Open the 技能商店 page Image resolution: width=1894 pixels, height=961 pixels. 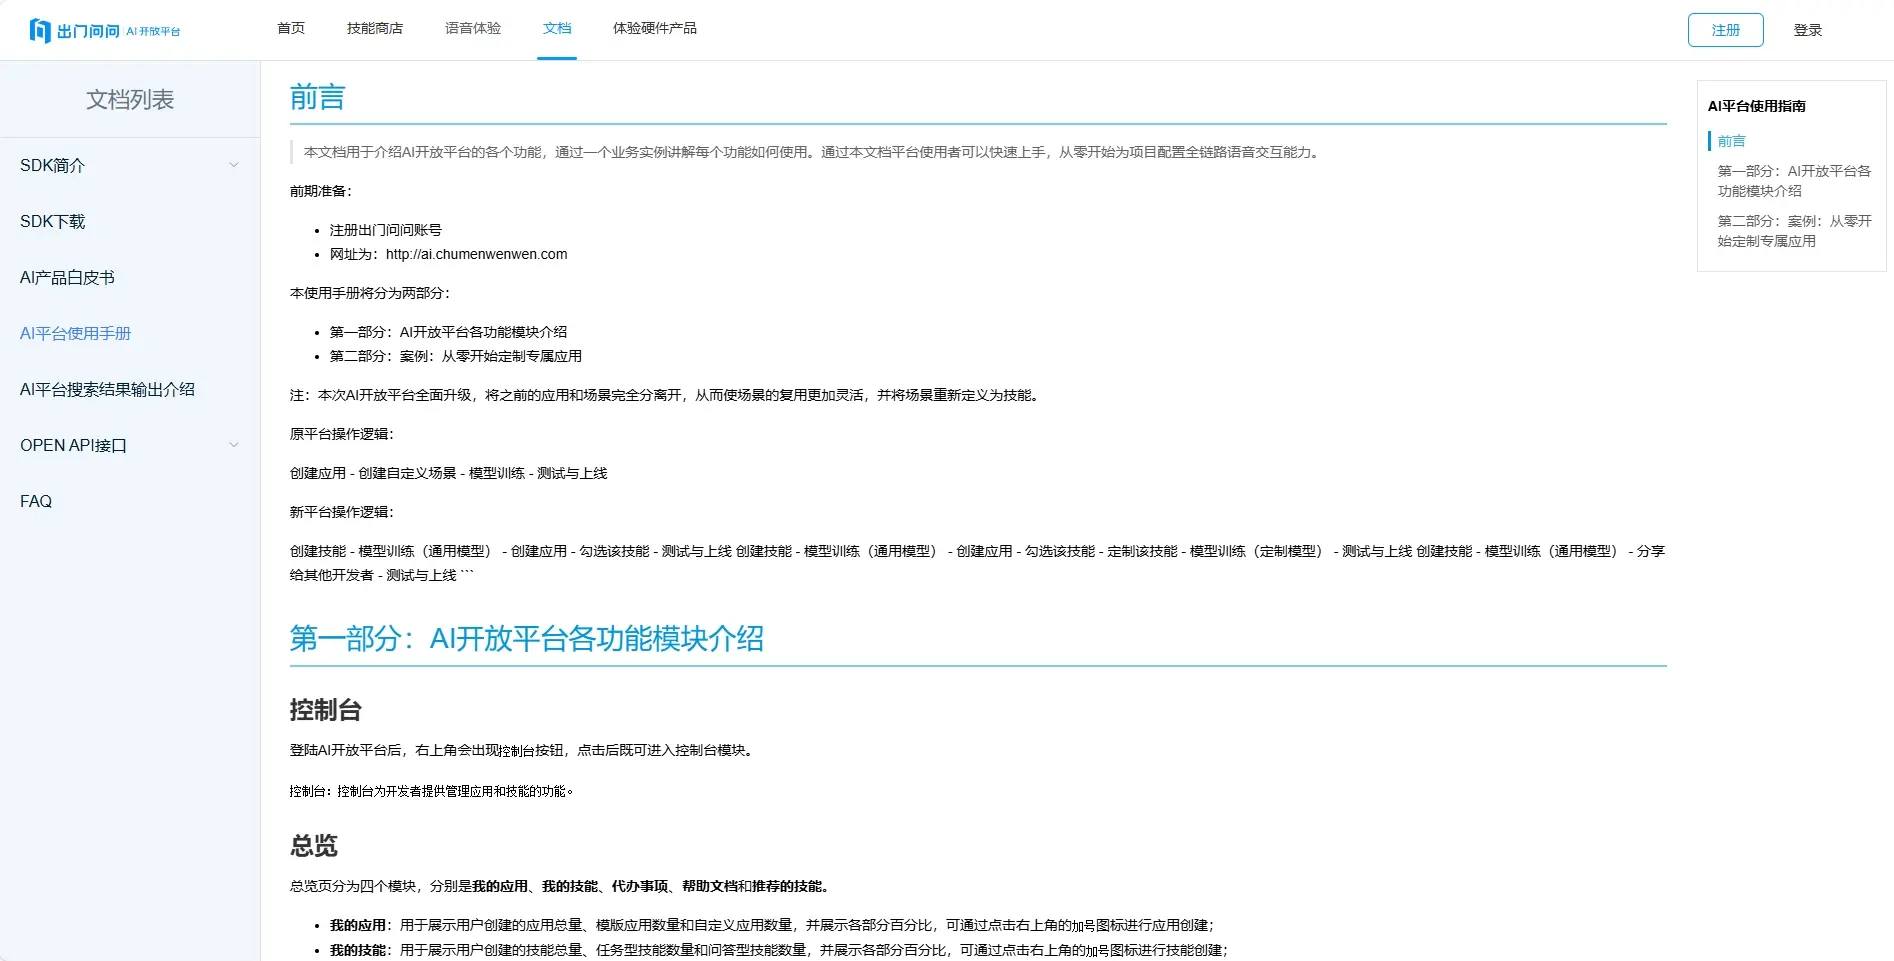[375, 29]
